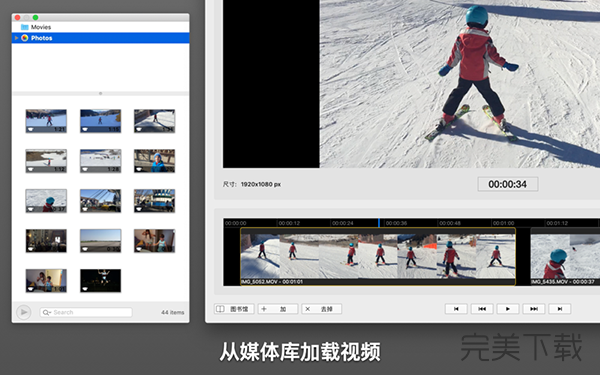Viewport: 600px width, 375px height.
Task: Click the 00:00:12 mark on the timeline ruler
Action: pos(289,223)
